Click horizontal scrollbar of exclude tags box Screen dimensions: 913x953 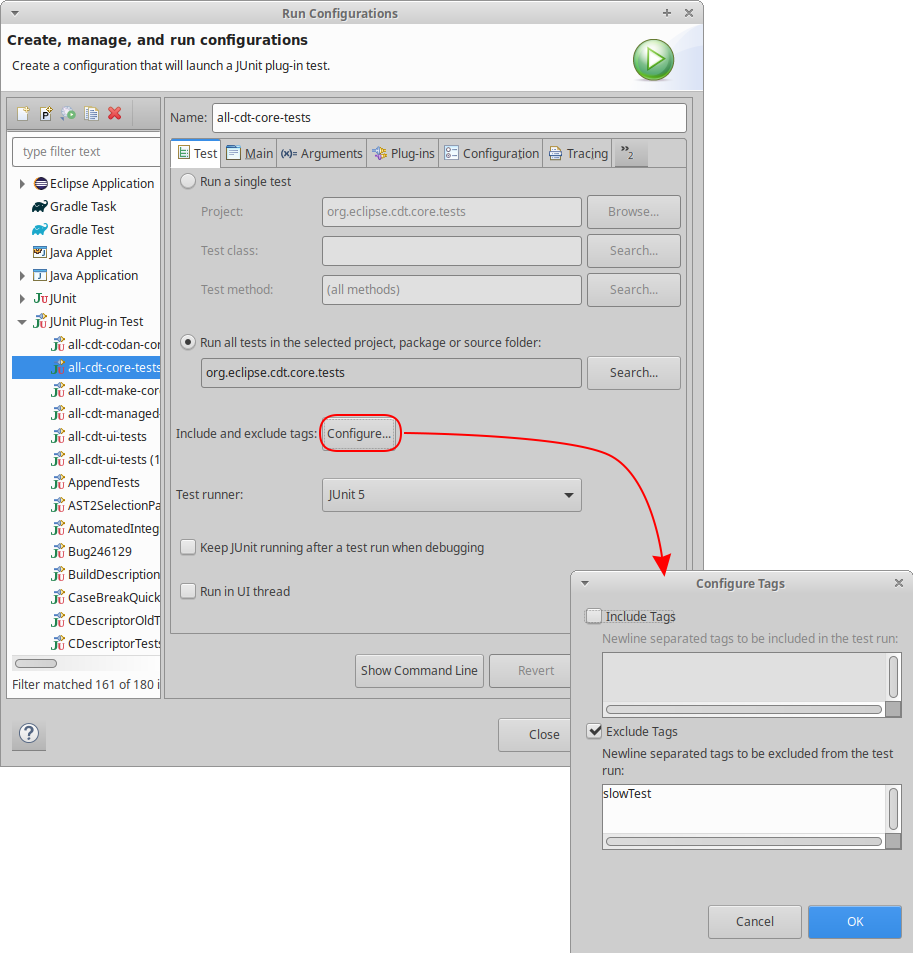tap(743, 841)
